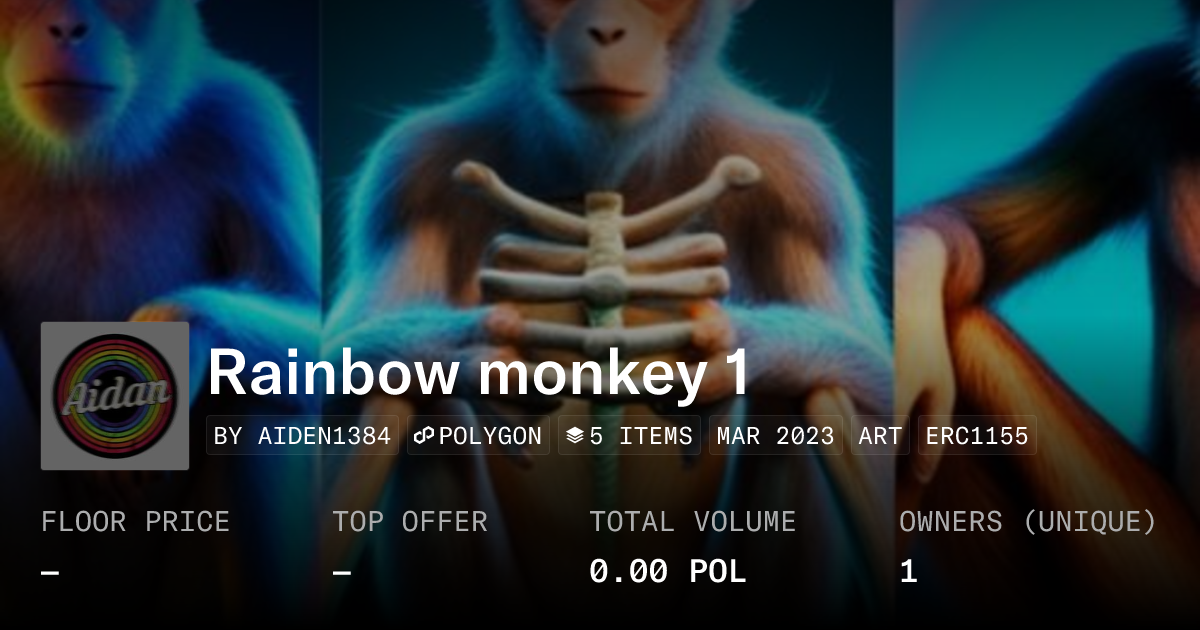Click the unique owners count of 1
This screenshot has height=630, width=1200.
coord(908,572)
